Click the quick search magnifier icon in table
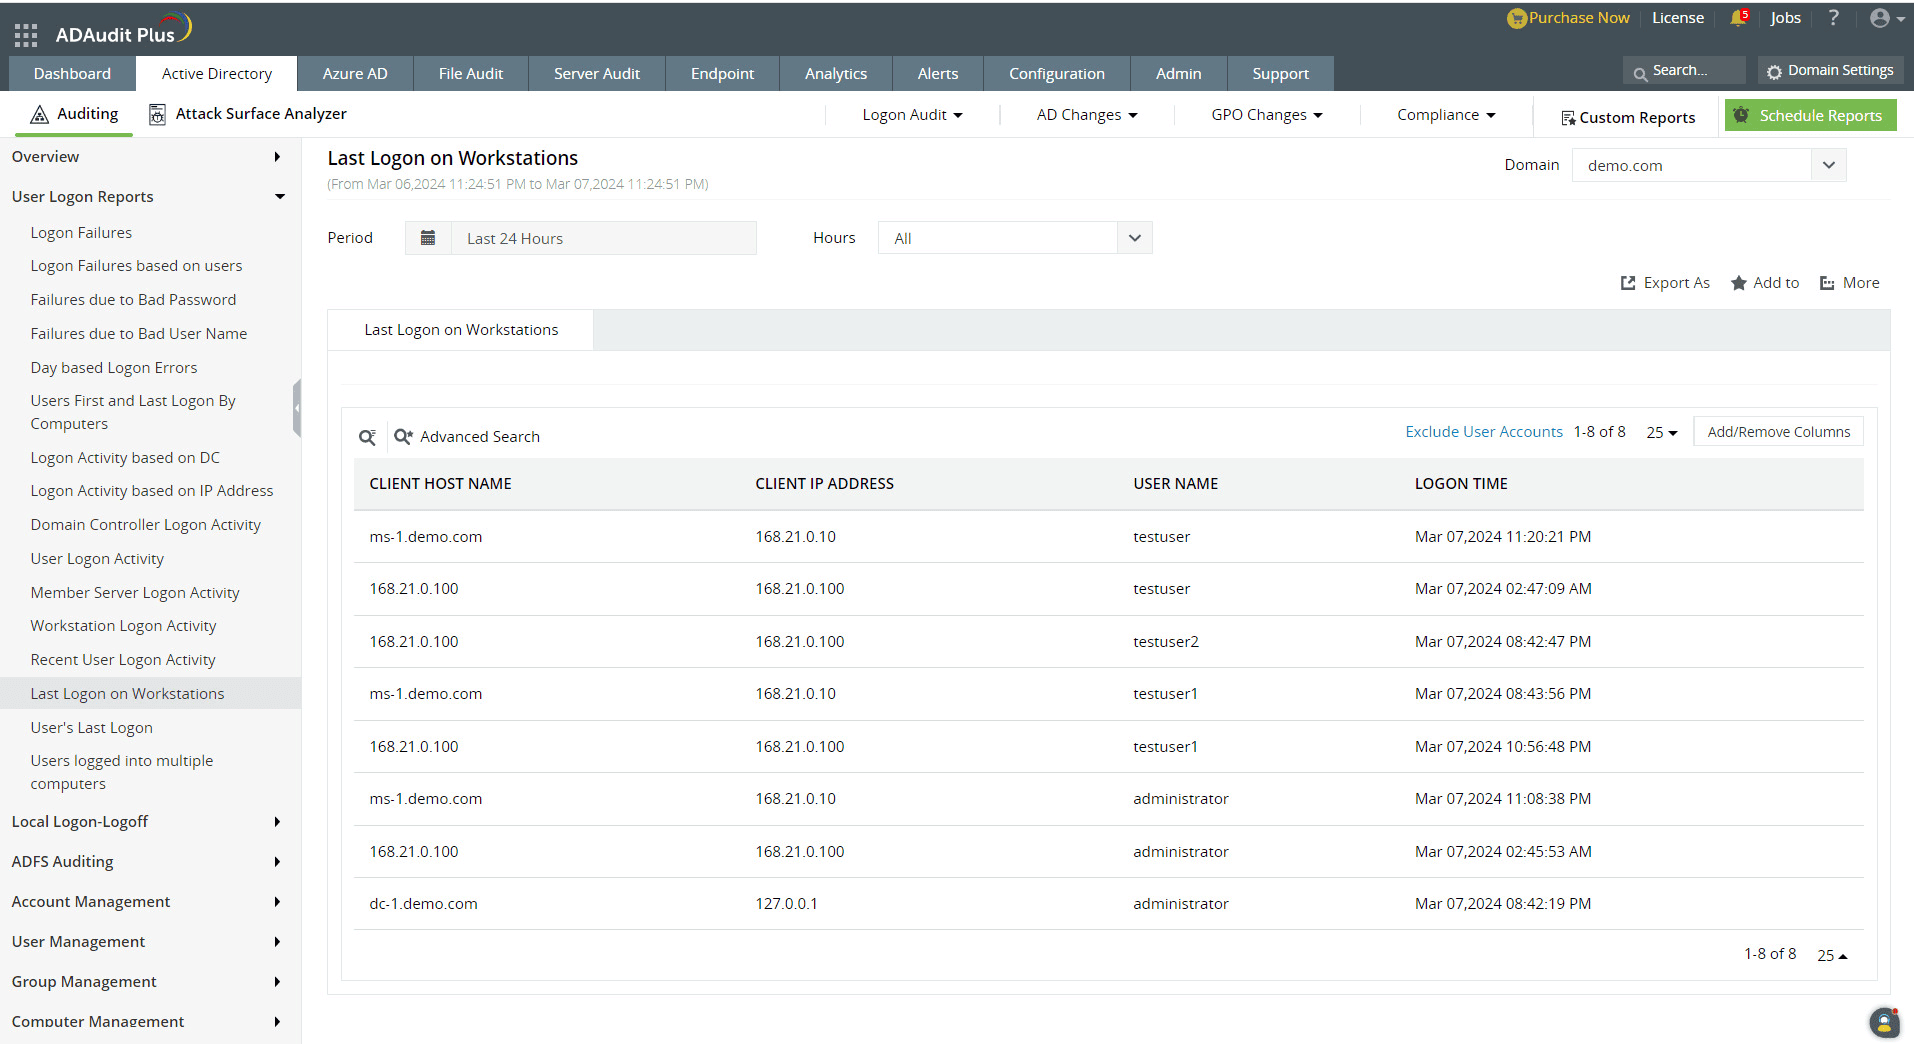1914x1044 pixels. [x=367, y=437]
